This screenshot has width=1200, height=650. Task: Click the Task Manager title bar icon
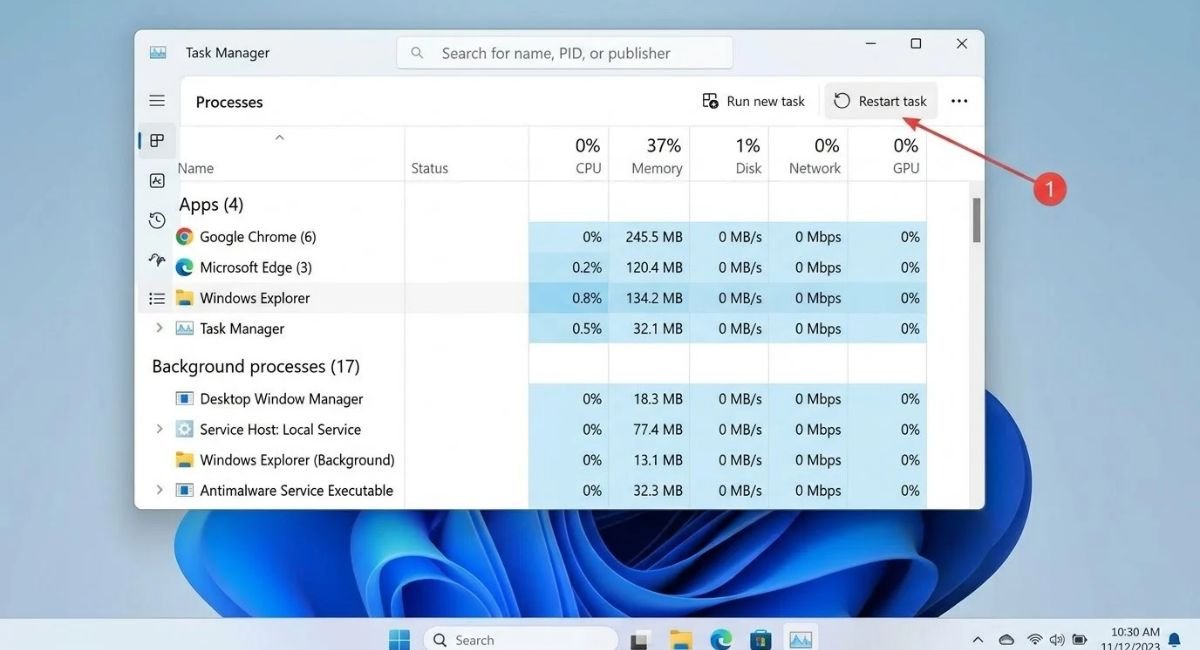point(158,53)
